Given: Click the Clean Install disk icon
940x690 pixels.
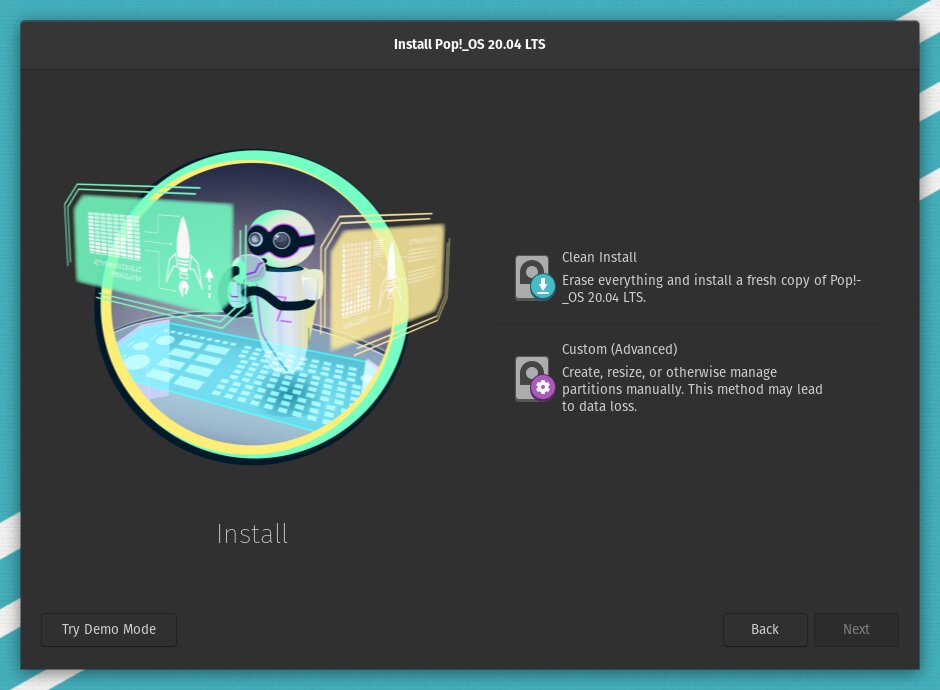Looking at the screenshot, I should (534, 278).
